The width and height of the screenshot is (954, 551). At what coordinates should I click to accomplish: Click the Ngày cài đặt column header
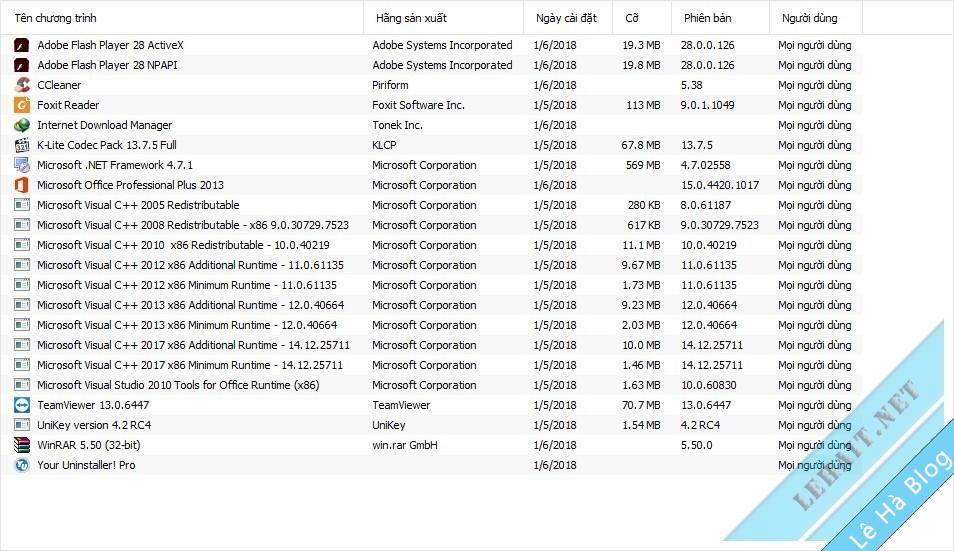click(x=568, y=18)
